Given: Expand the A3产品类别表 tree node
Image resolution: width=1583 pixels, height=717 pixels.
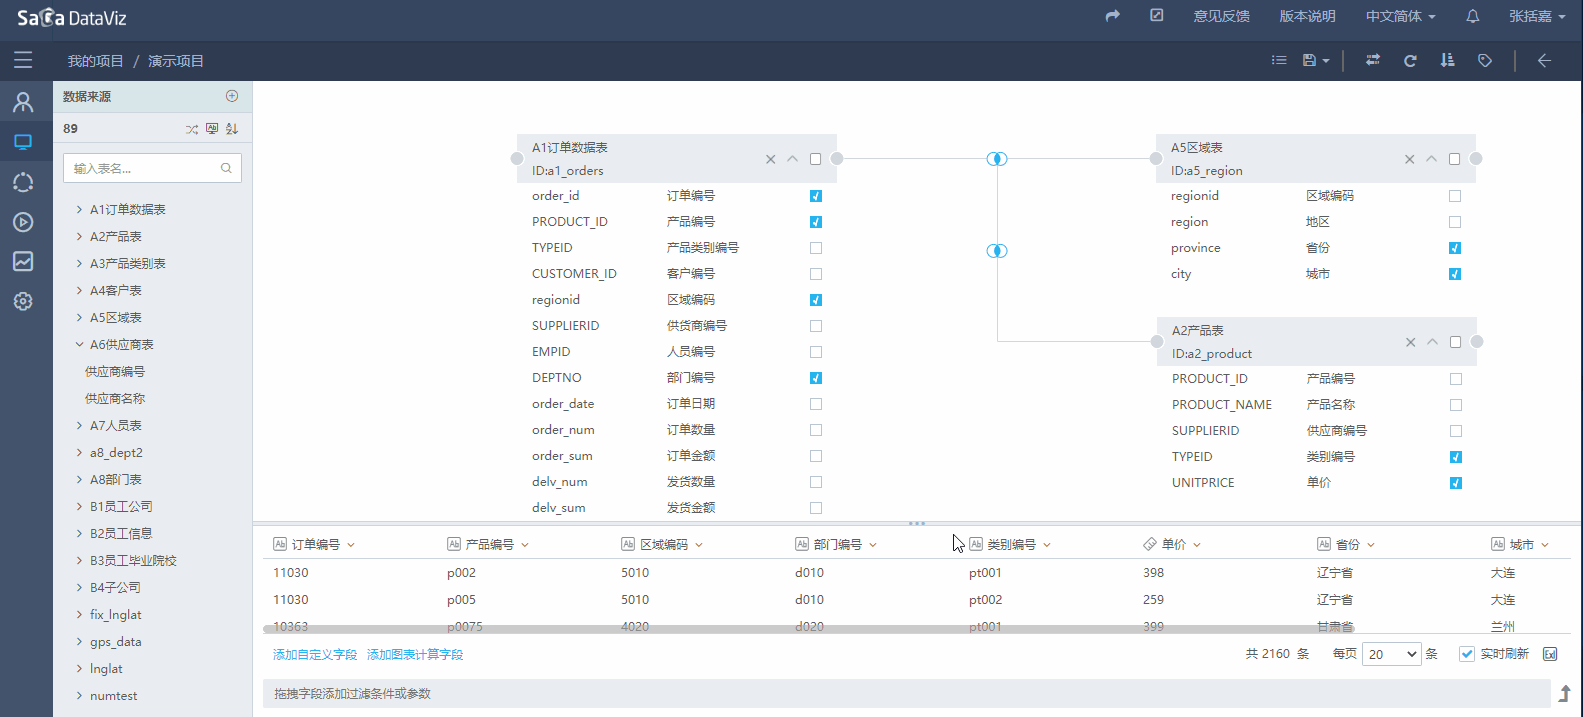Looking at the screenshot, I should (80, 263).
